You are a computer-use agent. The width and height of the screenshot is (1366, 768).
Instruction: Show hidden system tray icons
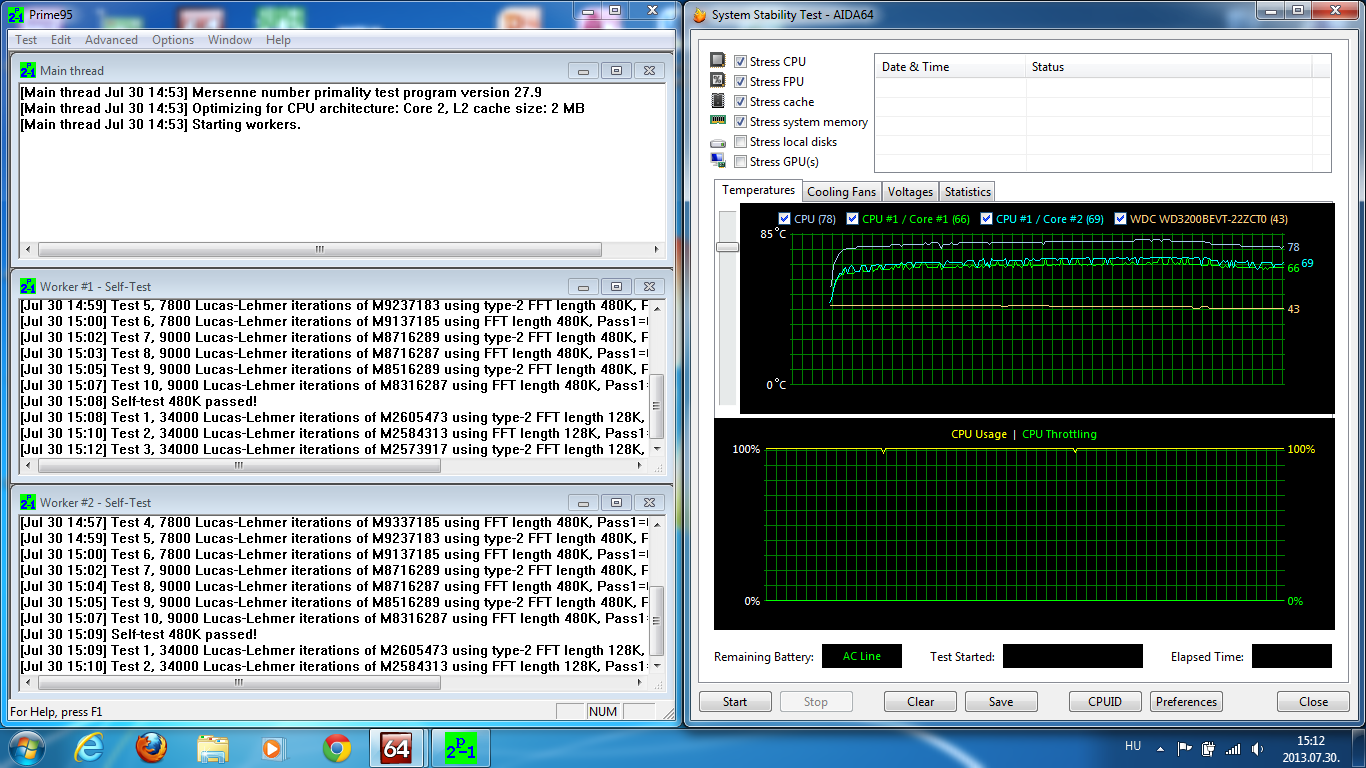[x=1159, y=748]
